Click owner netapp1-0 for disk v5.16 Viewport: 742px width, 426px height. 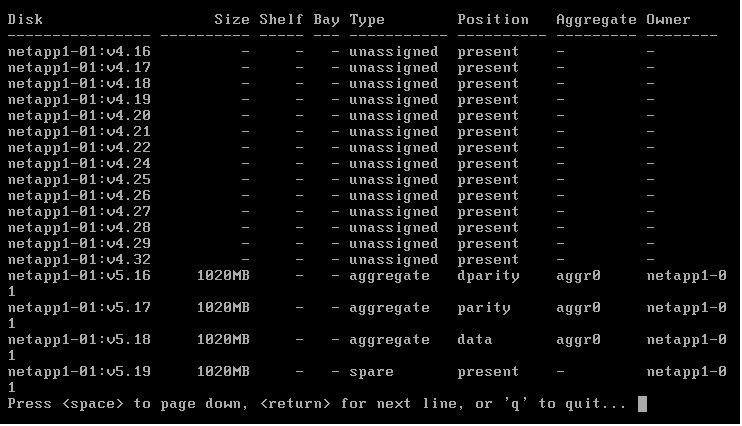[x=686, y=277]
